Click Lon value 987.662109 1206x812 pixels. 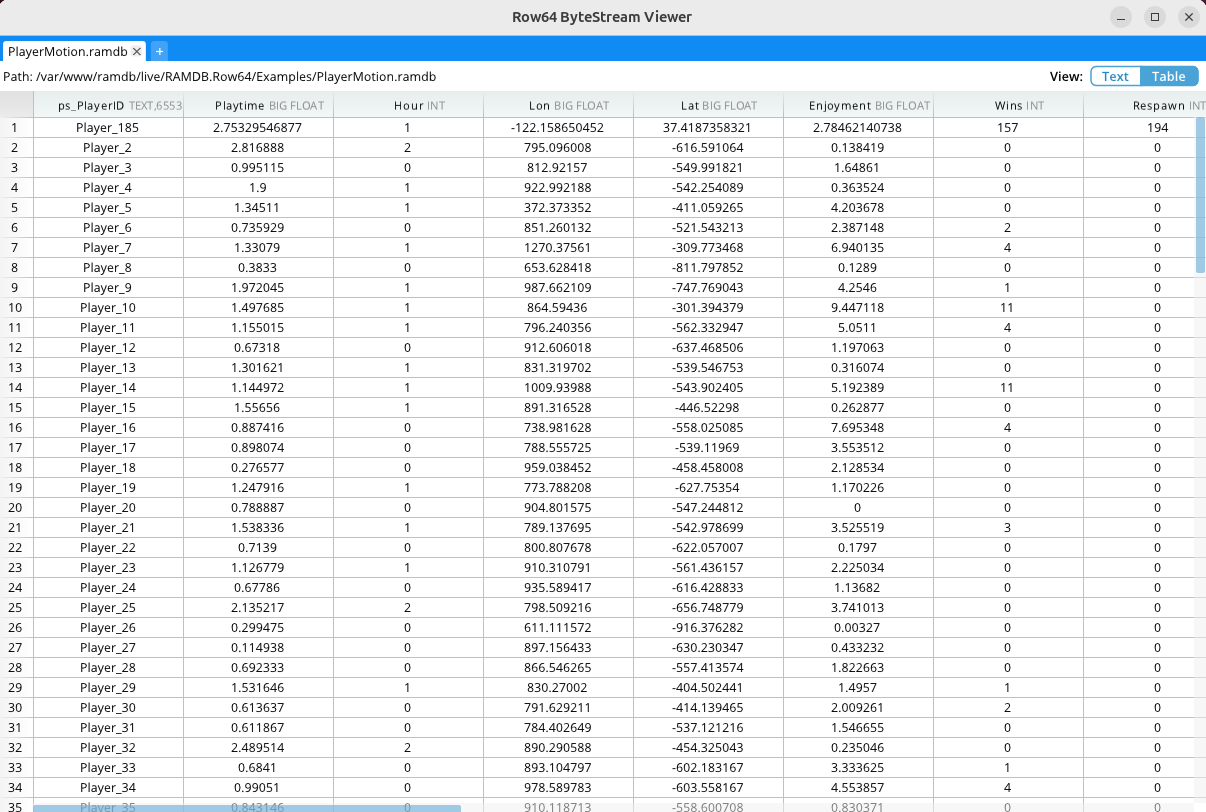point(558,288)
